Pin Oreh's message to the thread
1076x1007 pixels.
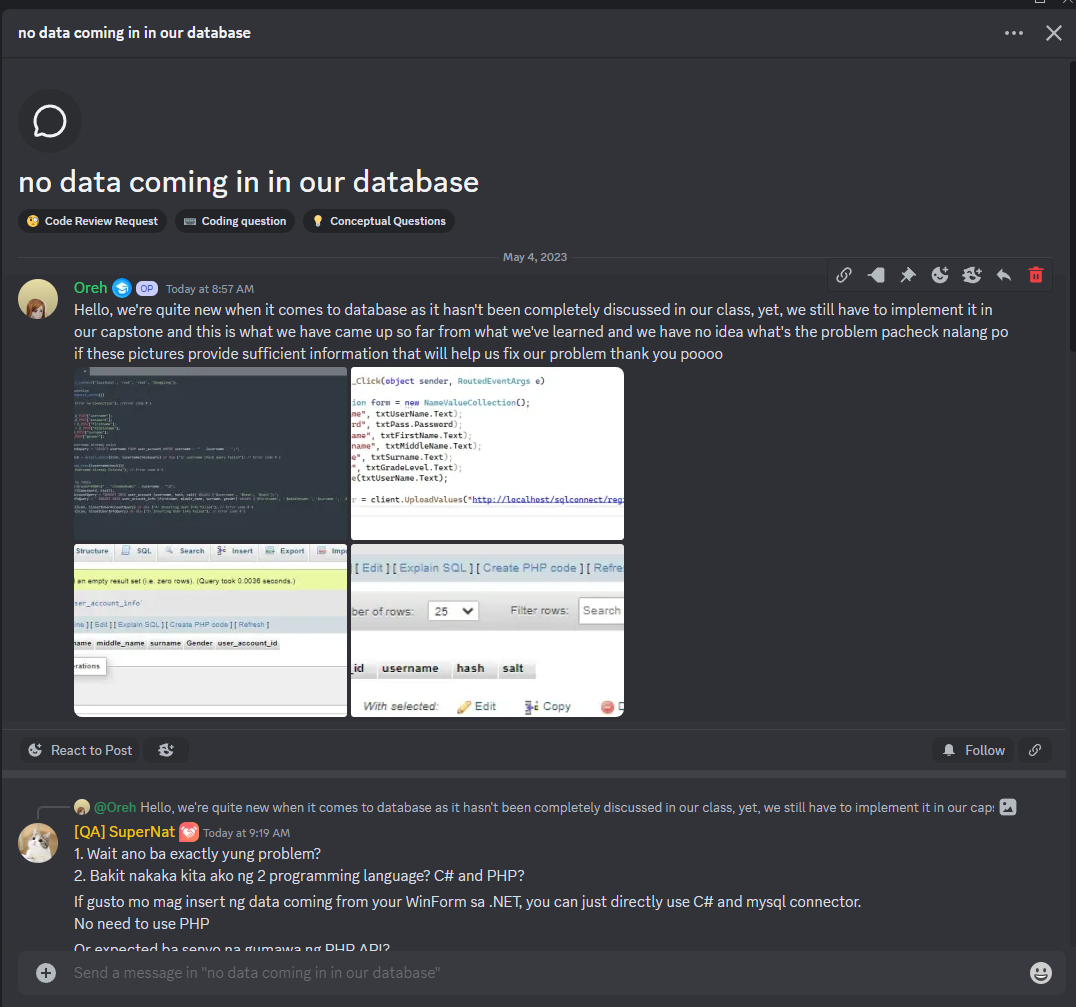click(908, 275)
